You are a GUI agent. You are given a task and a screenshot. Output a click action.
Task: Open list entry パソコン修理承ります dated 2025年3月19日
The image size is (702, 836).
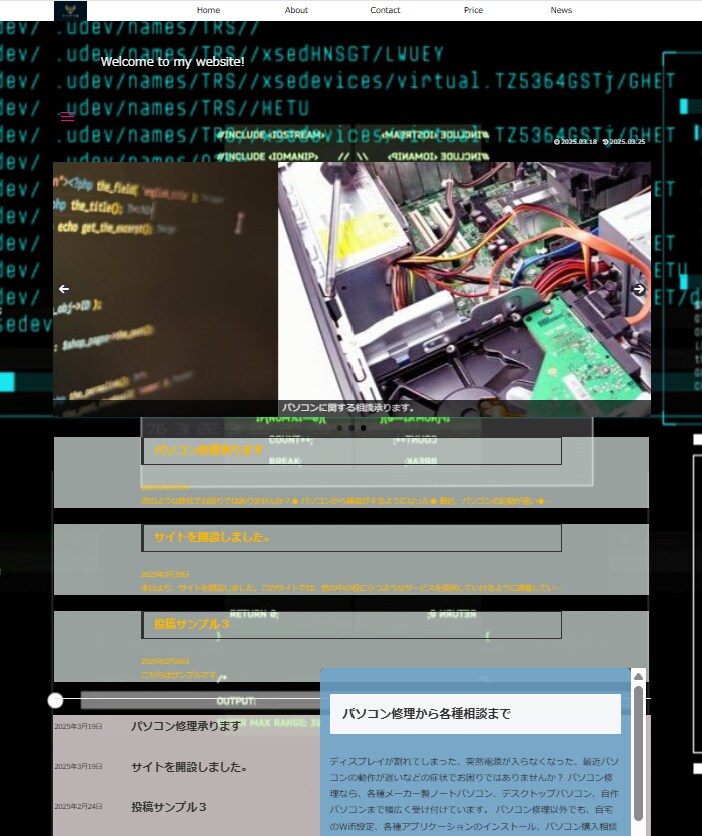187,726
